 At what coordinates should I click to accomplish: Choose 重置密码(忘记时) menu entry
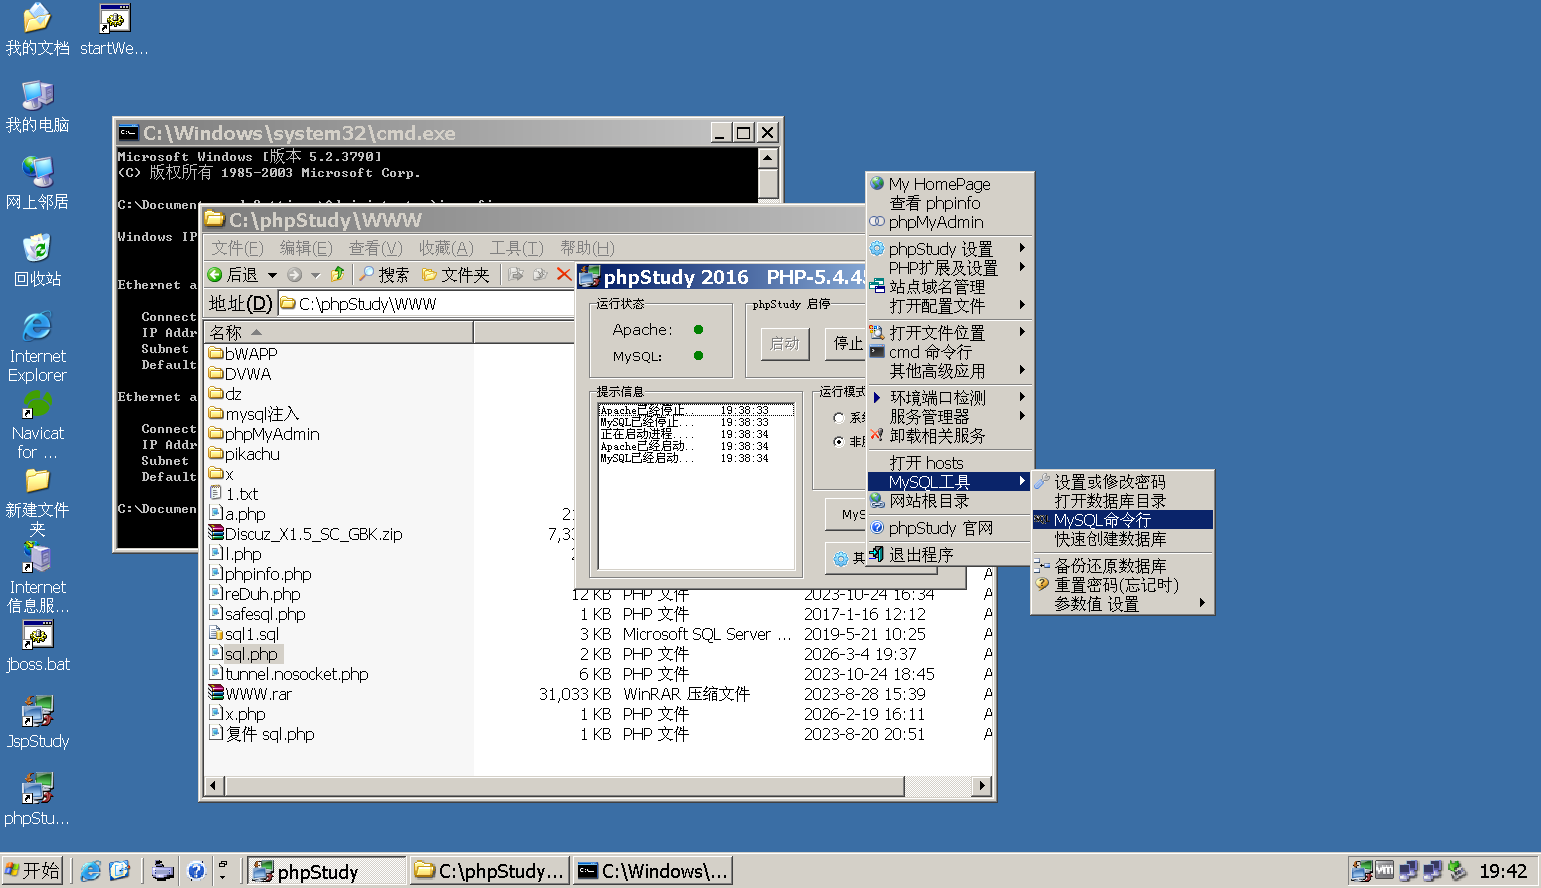point(1122,585)
